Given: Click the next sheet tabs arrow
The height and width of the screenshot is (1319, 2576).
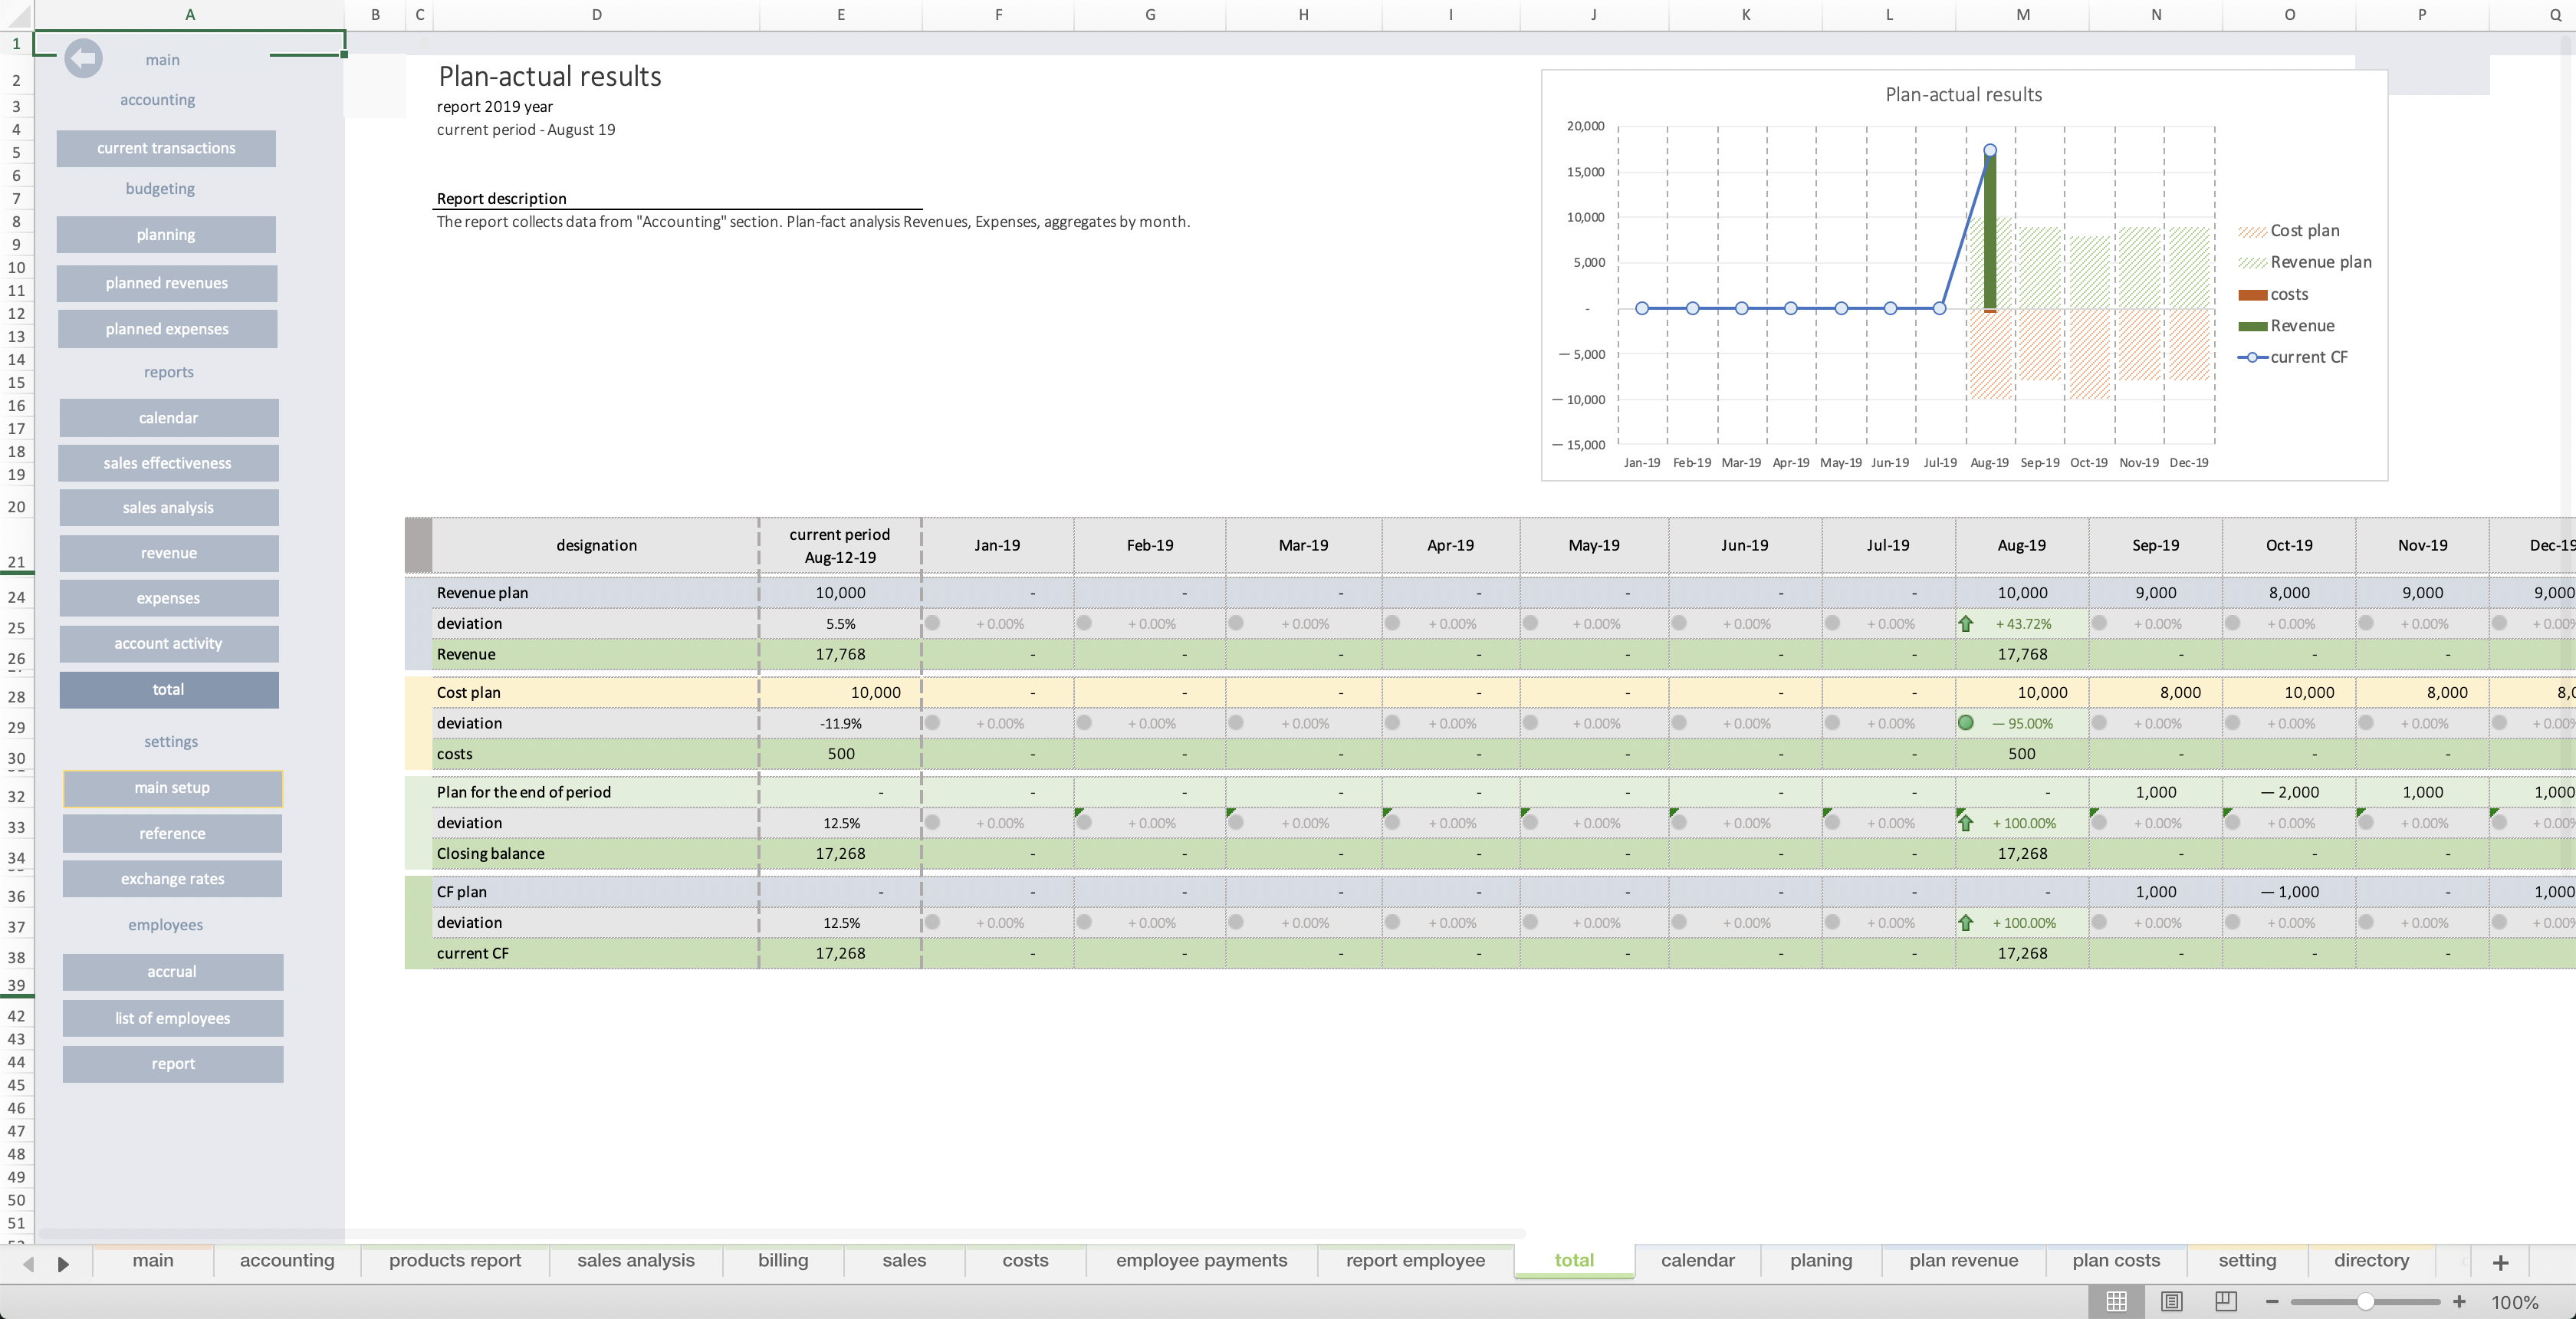Looking at the screenshot, I should point(63,1264).
